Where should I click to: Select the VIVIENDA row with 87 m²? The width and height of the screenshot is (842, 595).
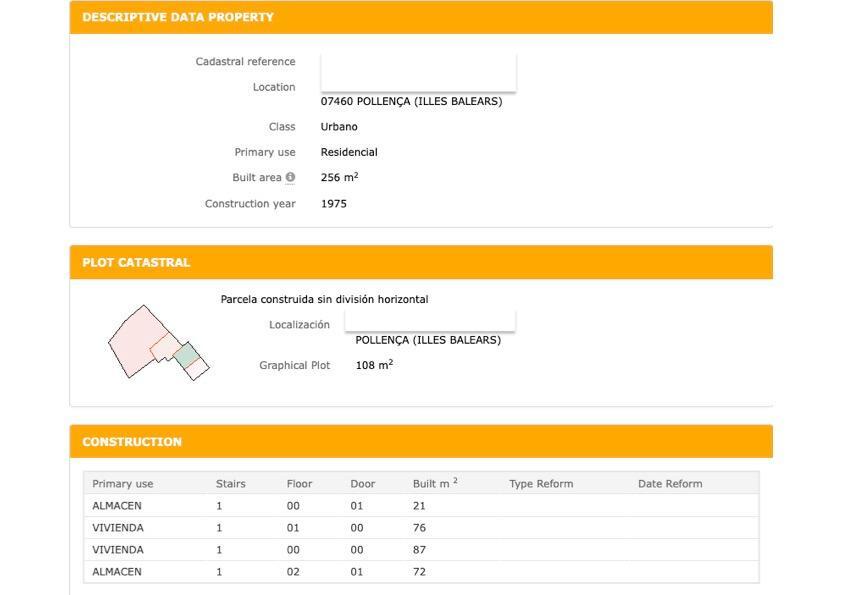pos(420,550)
